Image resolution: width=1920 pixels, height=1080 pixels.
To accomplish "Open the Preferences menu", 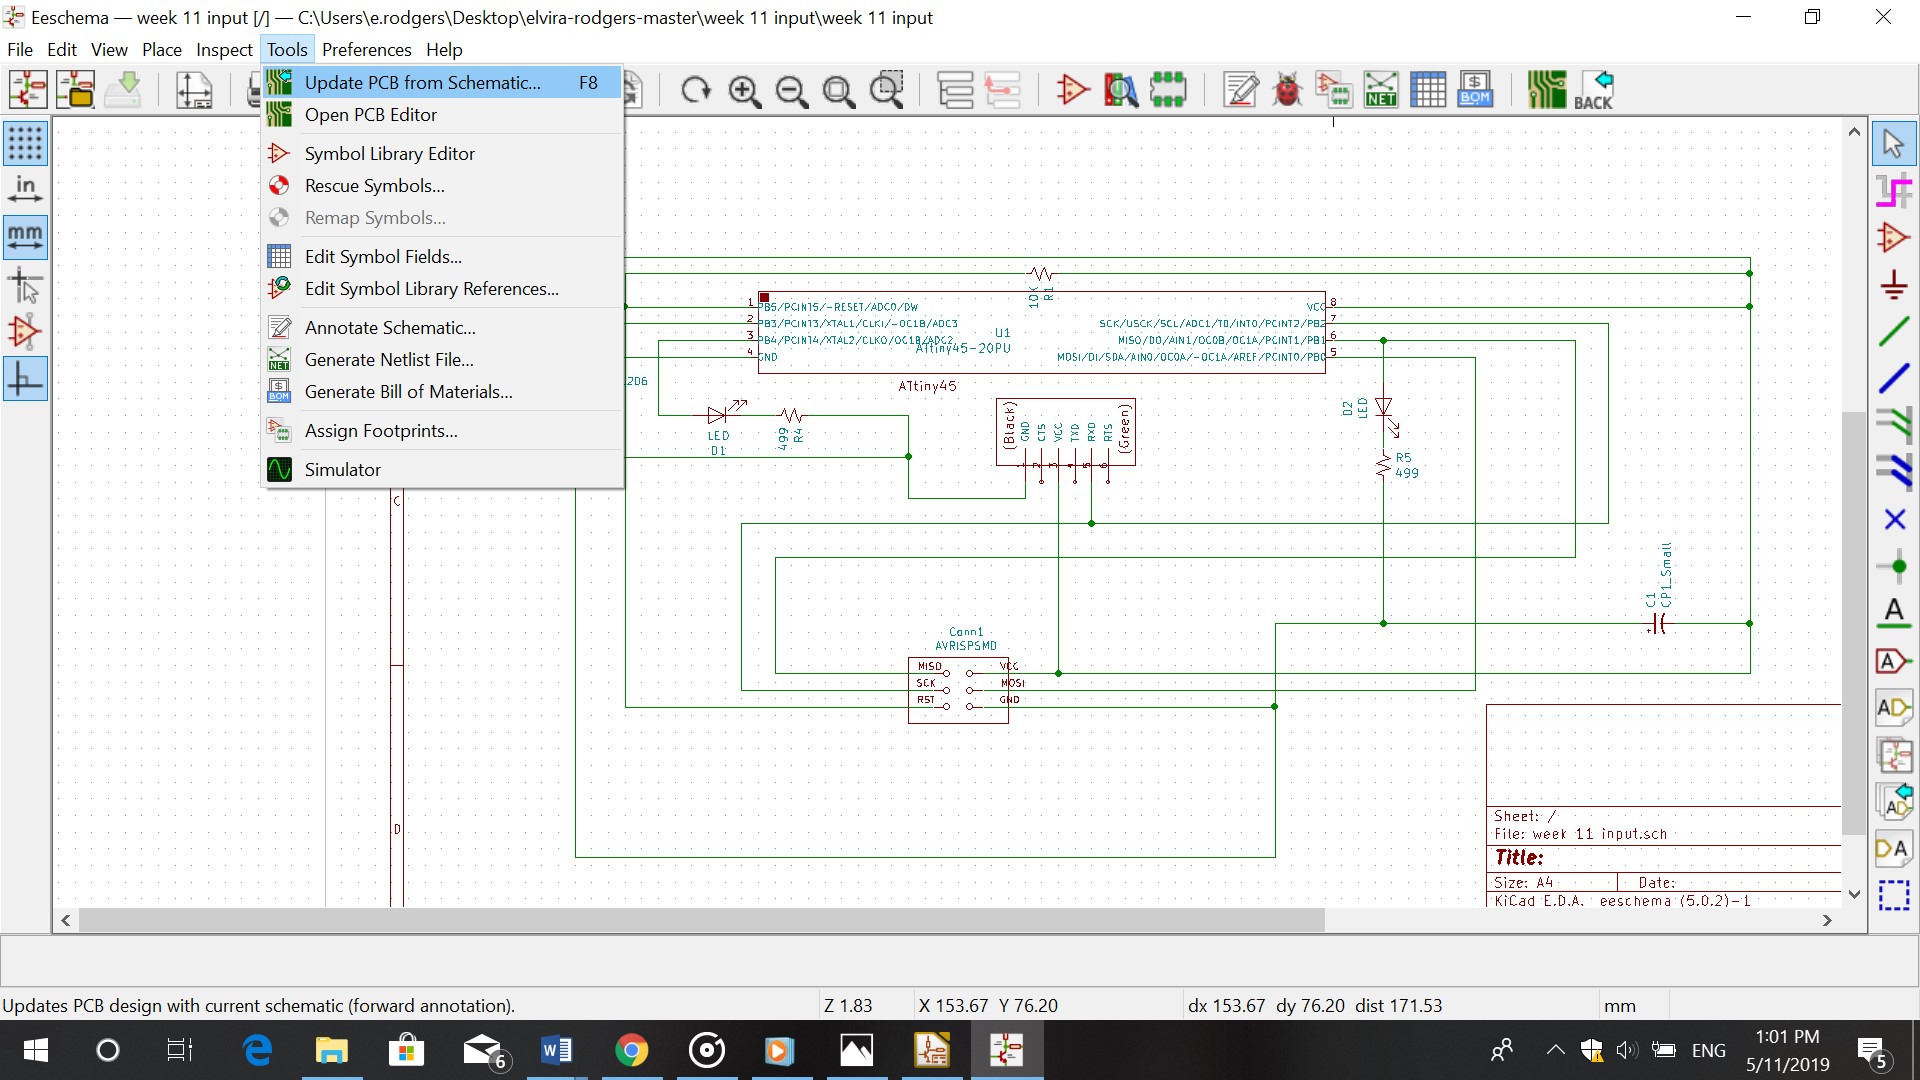I will 366,50.
